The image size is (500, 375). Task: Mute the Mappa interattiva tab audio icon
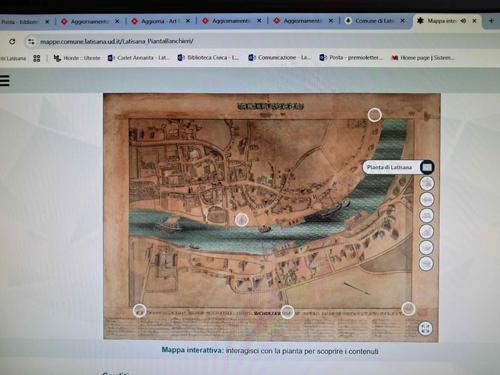pos(463,21)
